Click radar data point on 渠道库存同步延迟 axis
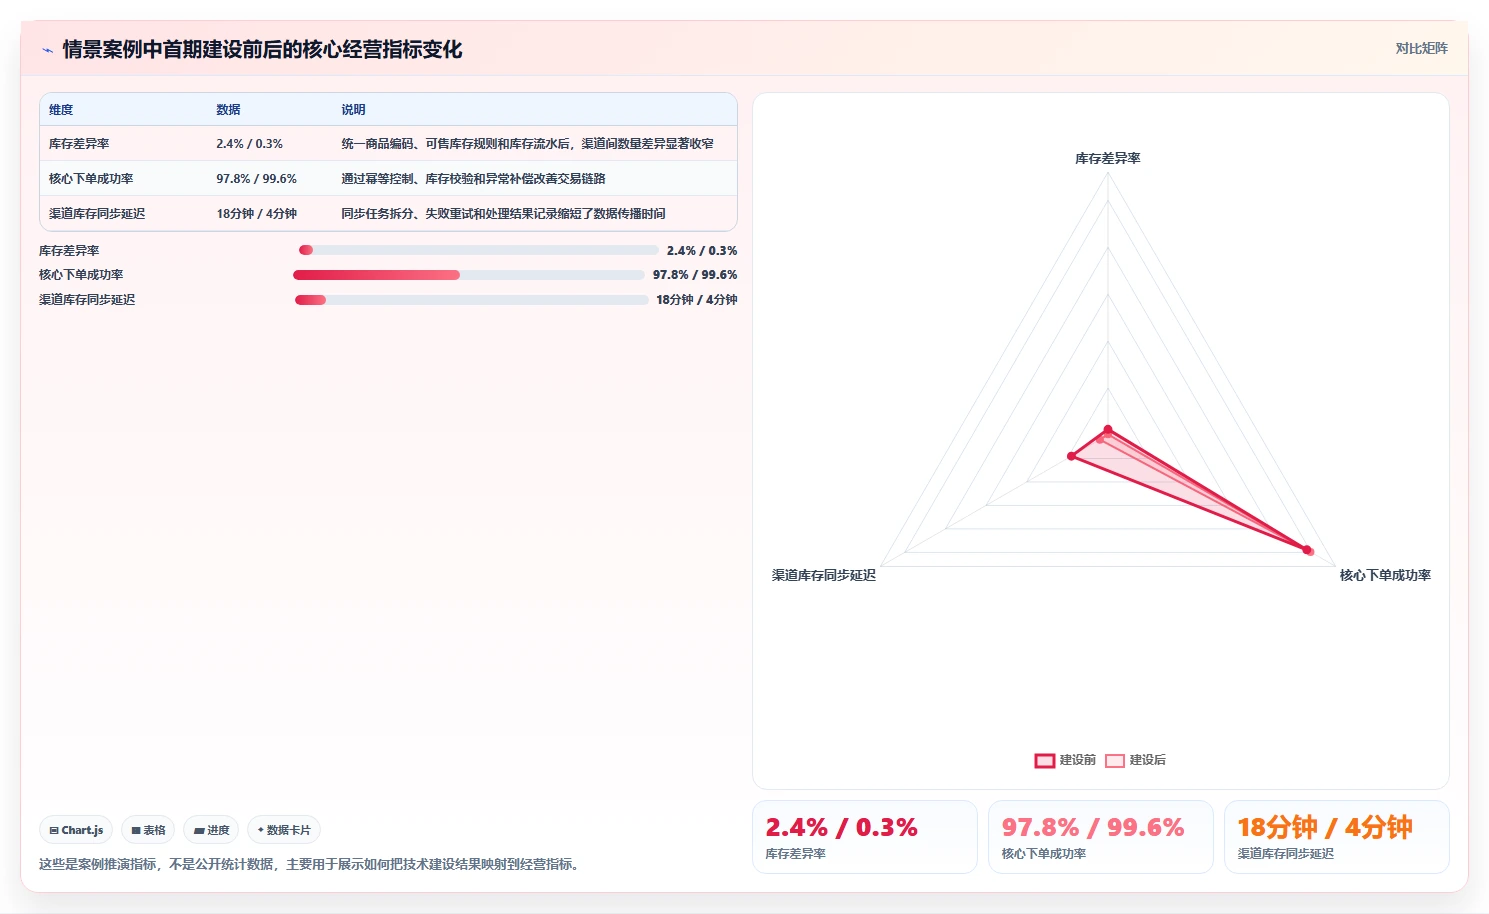This screenshot has height=914, width=1489. point(1071,456)
